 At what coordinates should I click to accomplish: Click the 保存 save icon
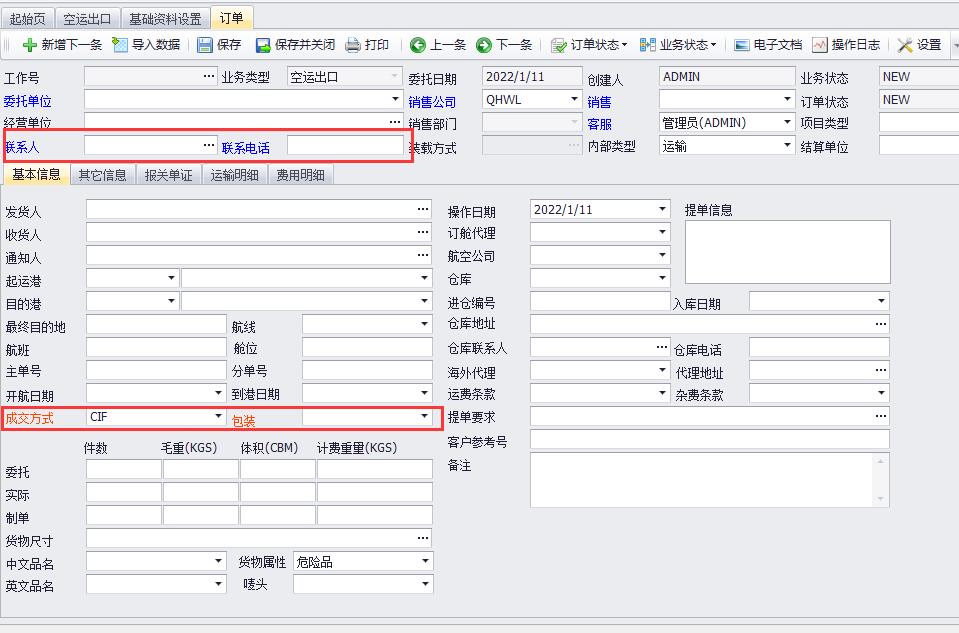pyautogui.click(x=205, y=45)
